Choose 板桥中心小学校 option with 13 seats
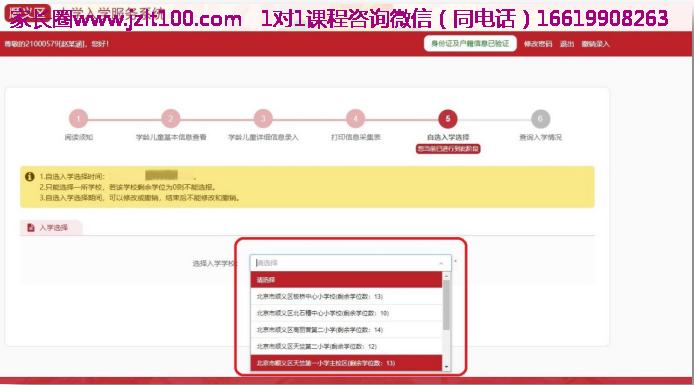 [346, 296]
